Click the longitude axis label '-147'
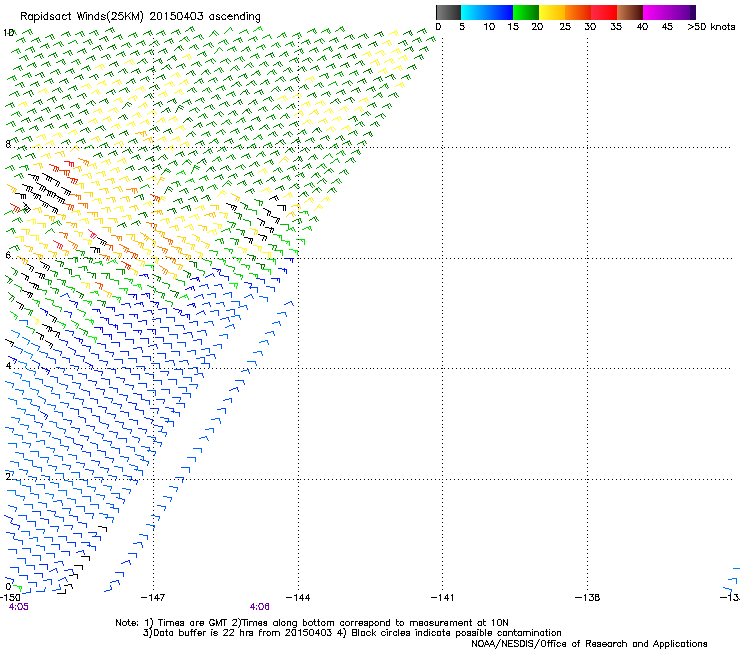Viewport: 740px width, 650px height. pyautogui.click(x=153, y=598)
